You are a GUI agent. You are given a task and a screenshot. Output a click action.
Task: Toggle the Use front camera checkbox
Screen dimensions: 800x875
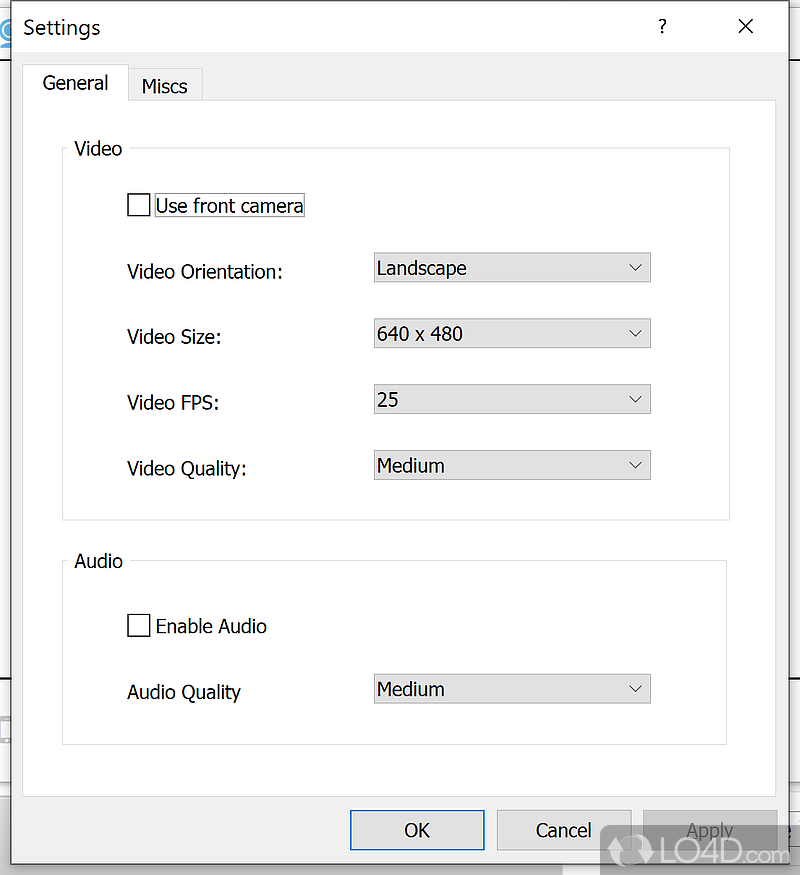point(139,206)
